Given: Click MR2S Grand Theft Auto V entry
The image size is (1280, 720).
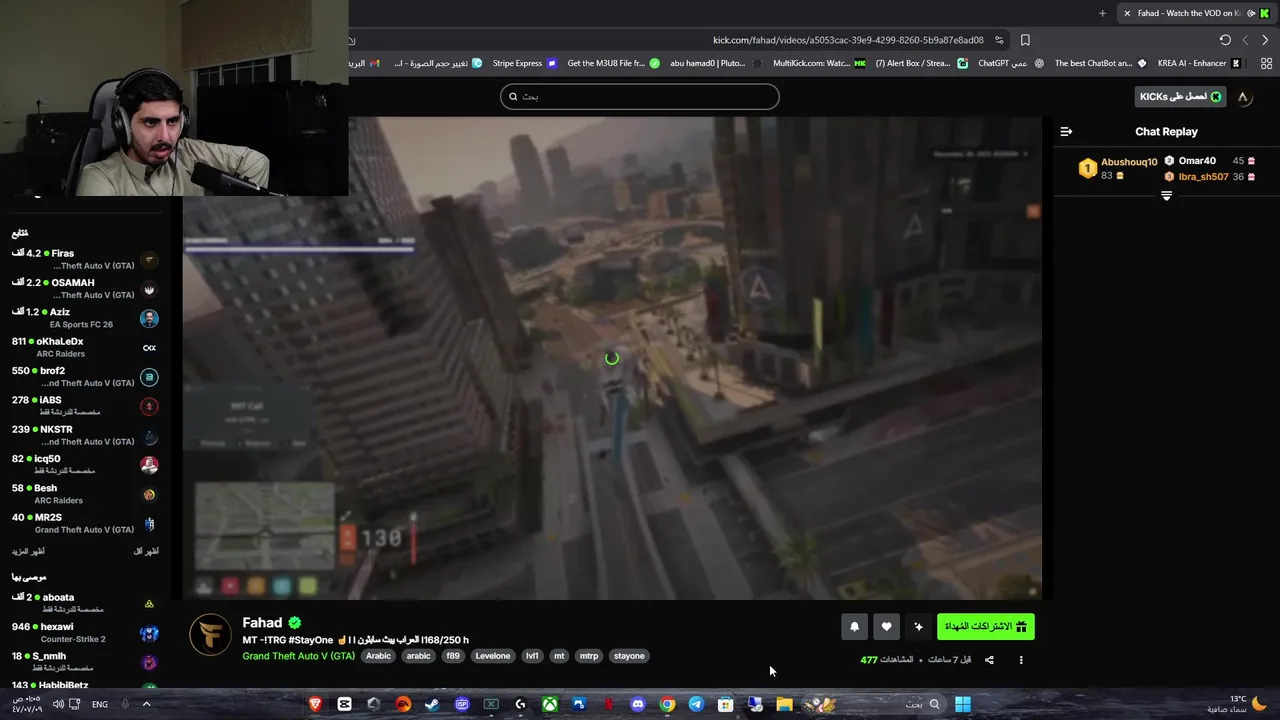Looking at the screenshot, I should [x=85, y=523].
